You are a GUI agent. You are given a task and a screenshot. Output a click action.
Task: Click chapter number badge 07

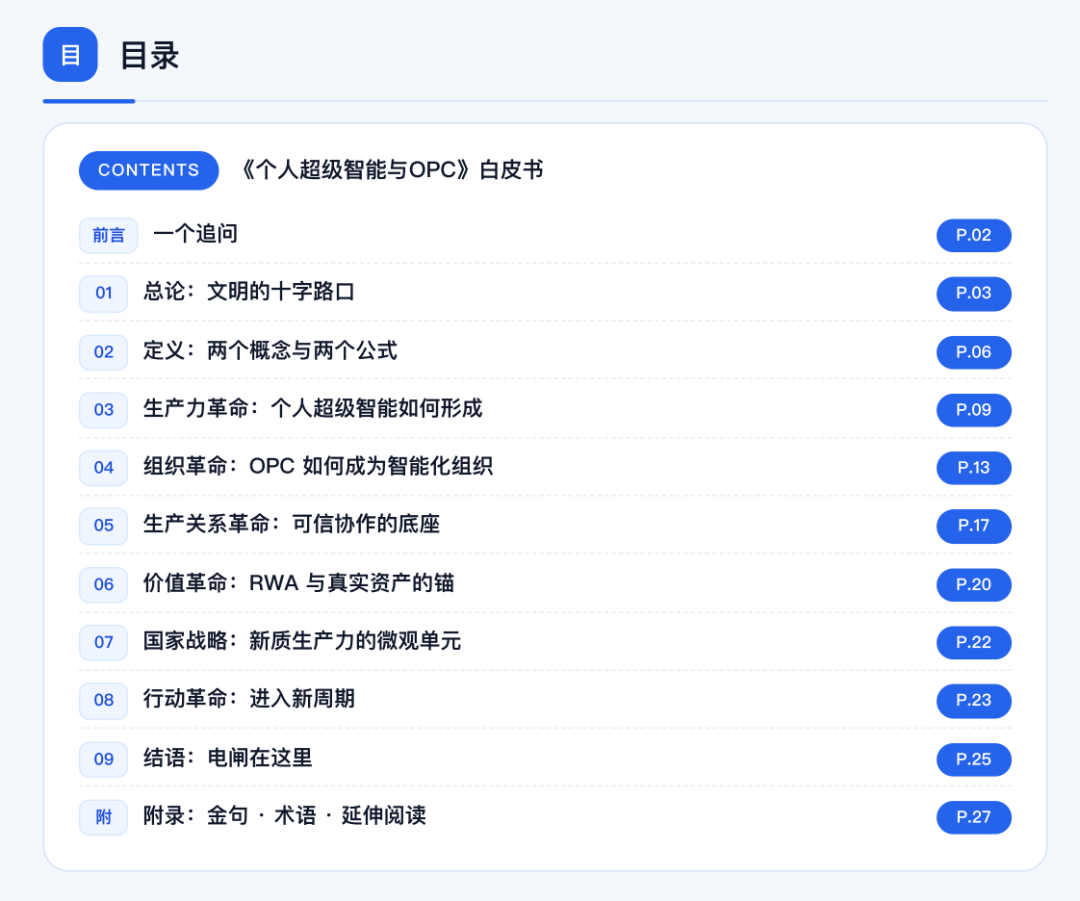pyautogui.click(x=103, y=643)
